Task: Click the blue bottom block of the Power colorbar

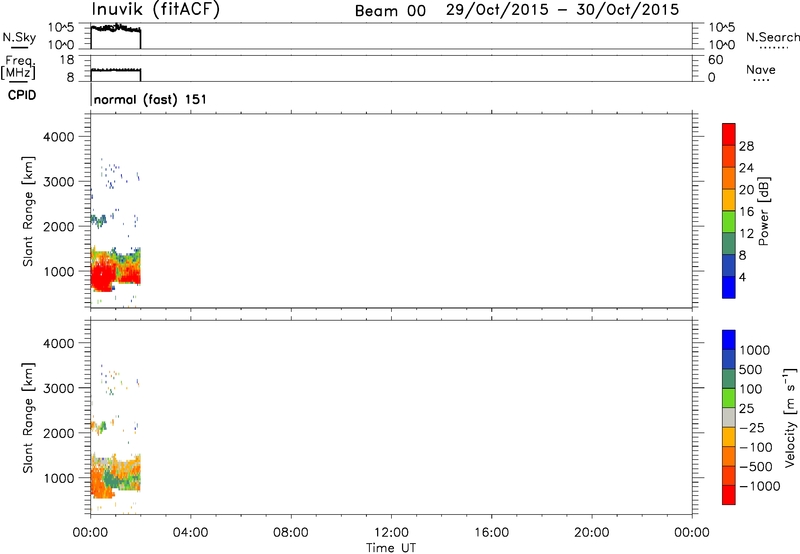Action: click(729, 287)
